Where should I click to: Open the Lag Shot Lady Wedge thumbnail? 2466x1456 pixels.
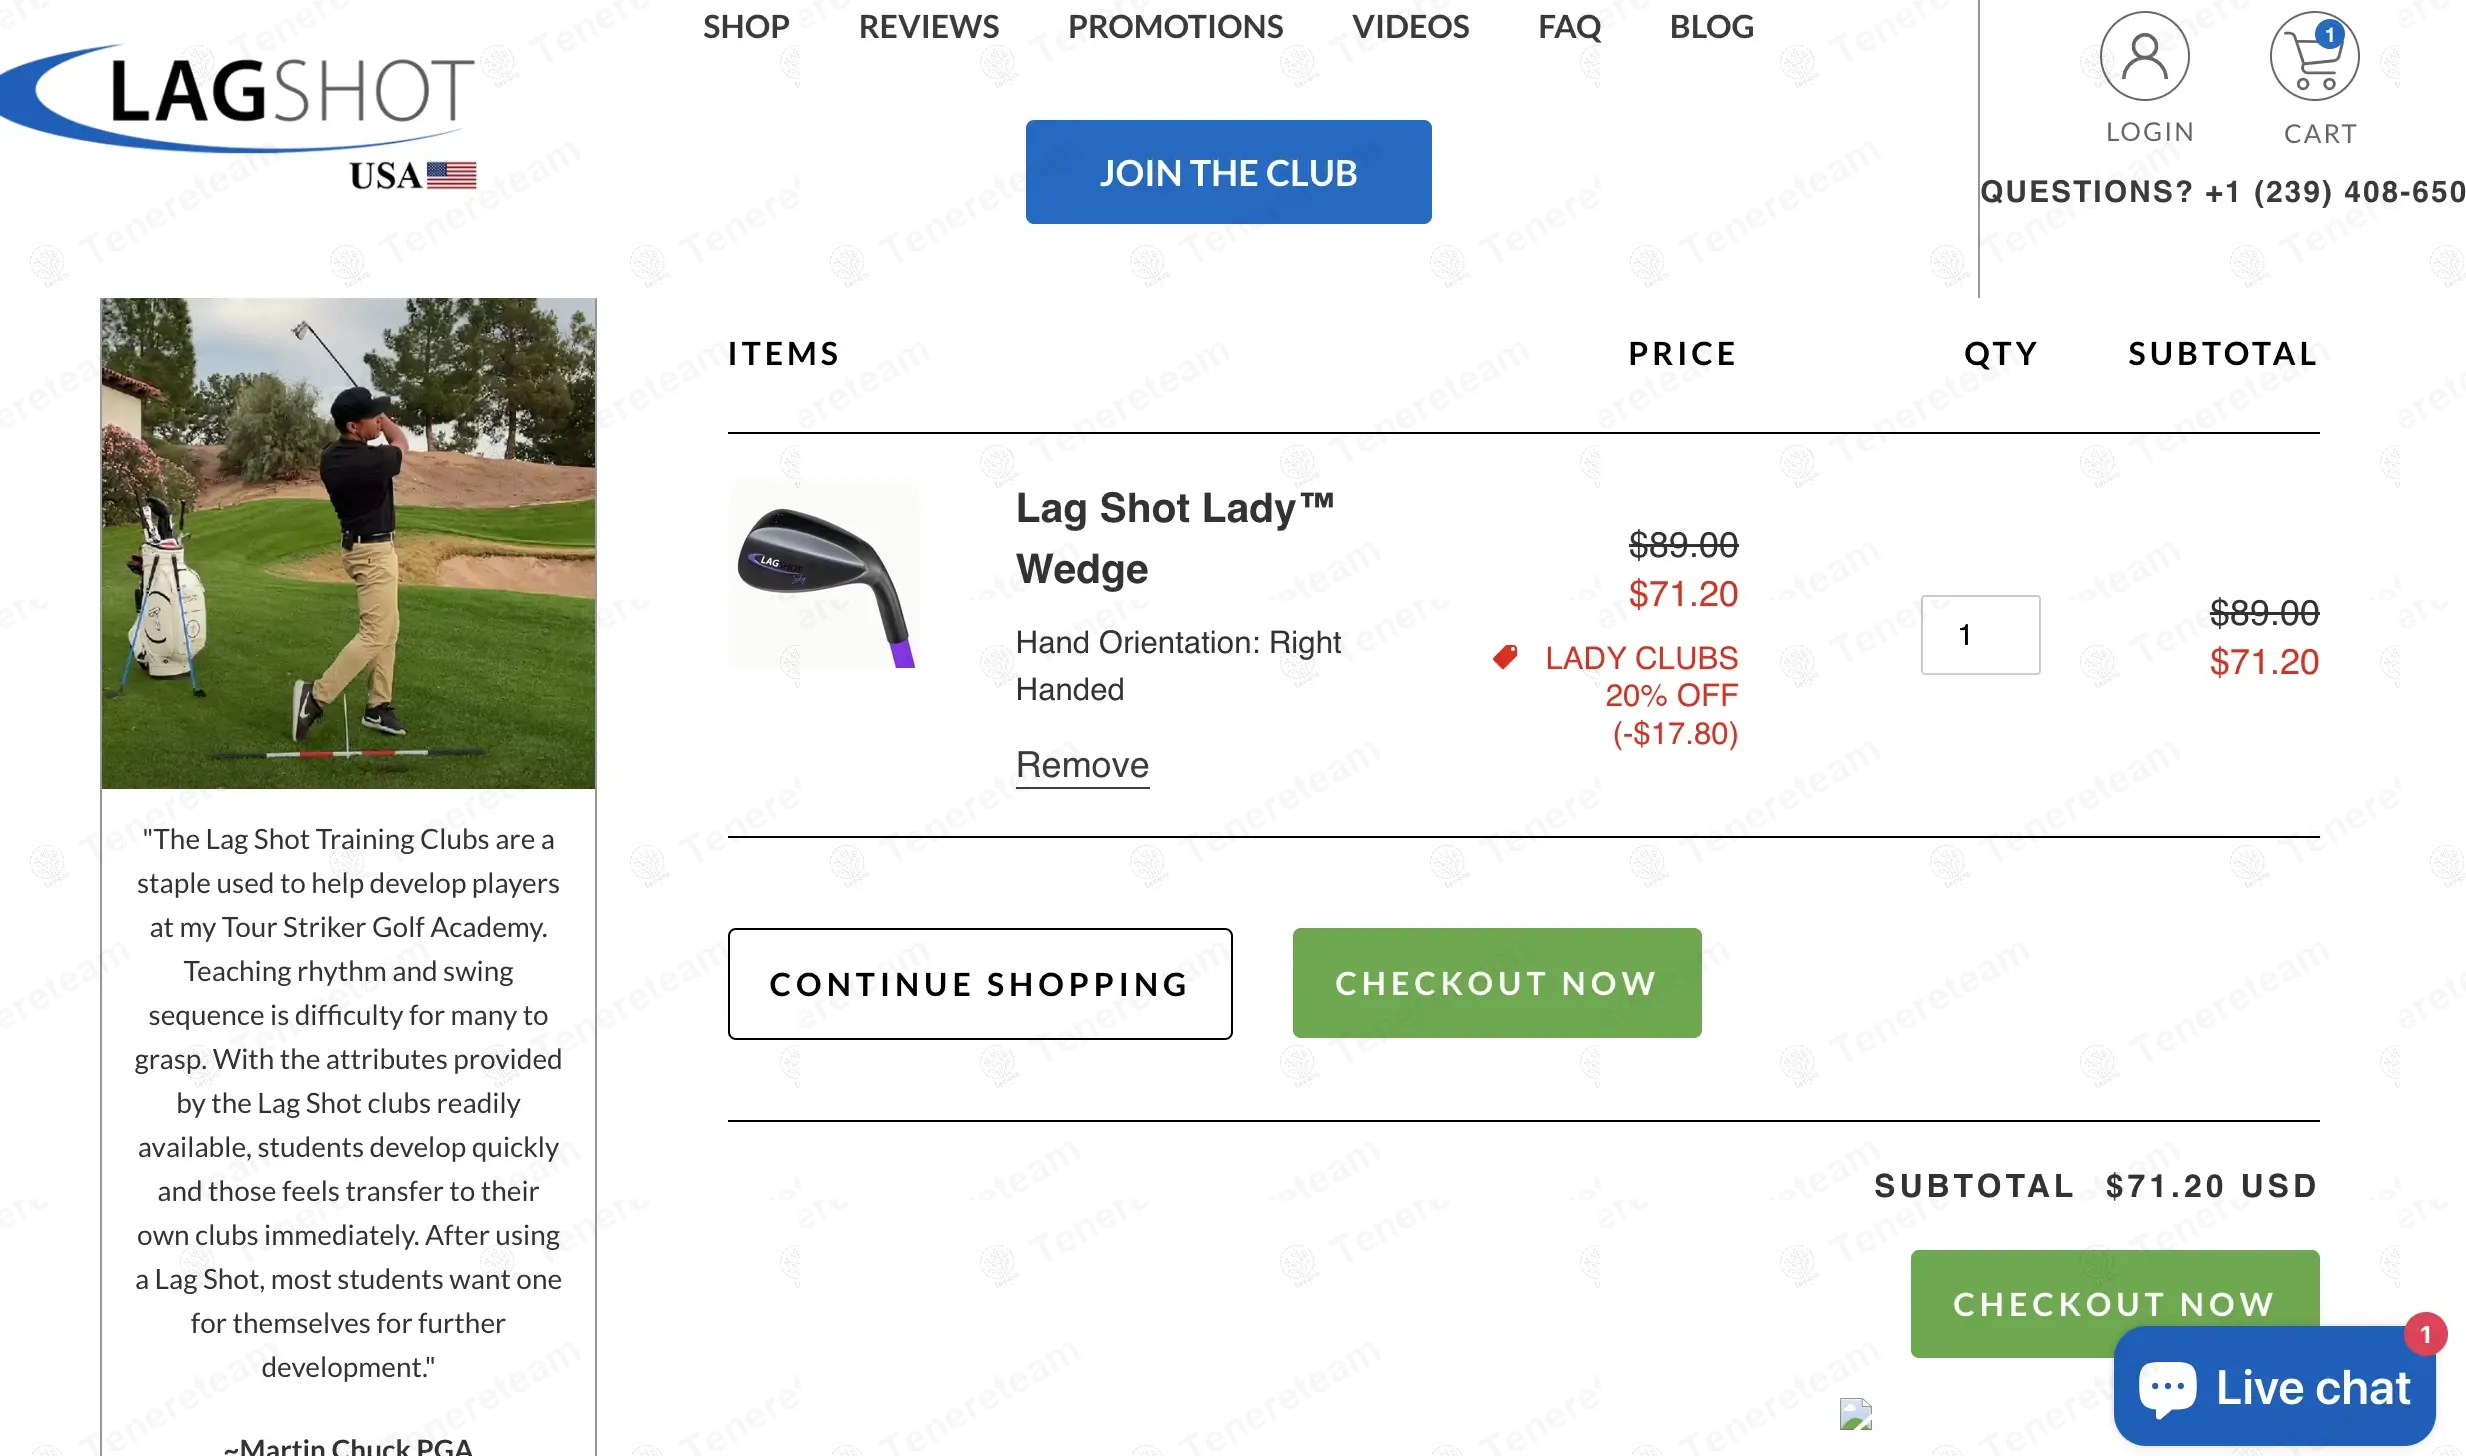823,575
